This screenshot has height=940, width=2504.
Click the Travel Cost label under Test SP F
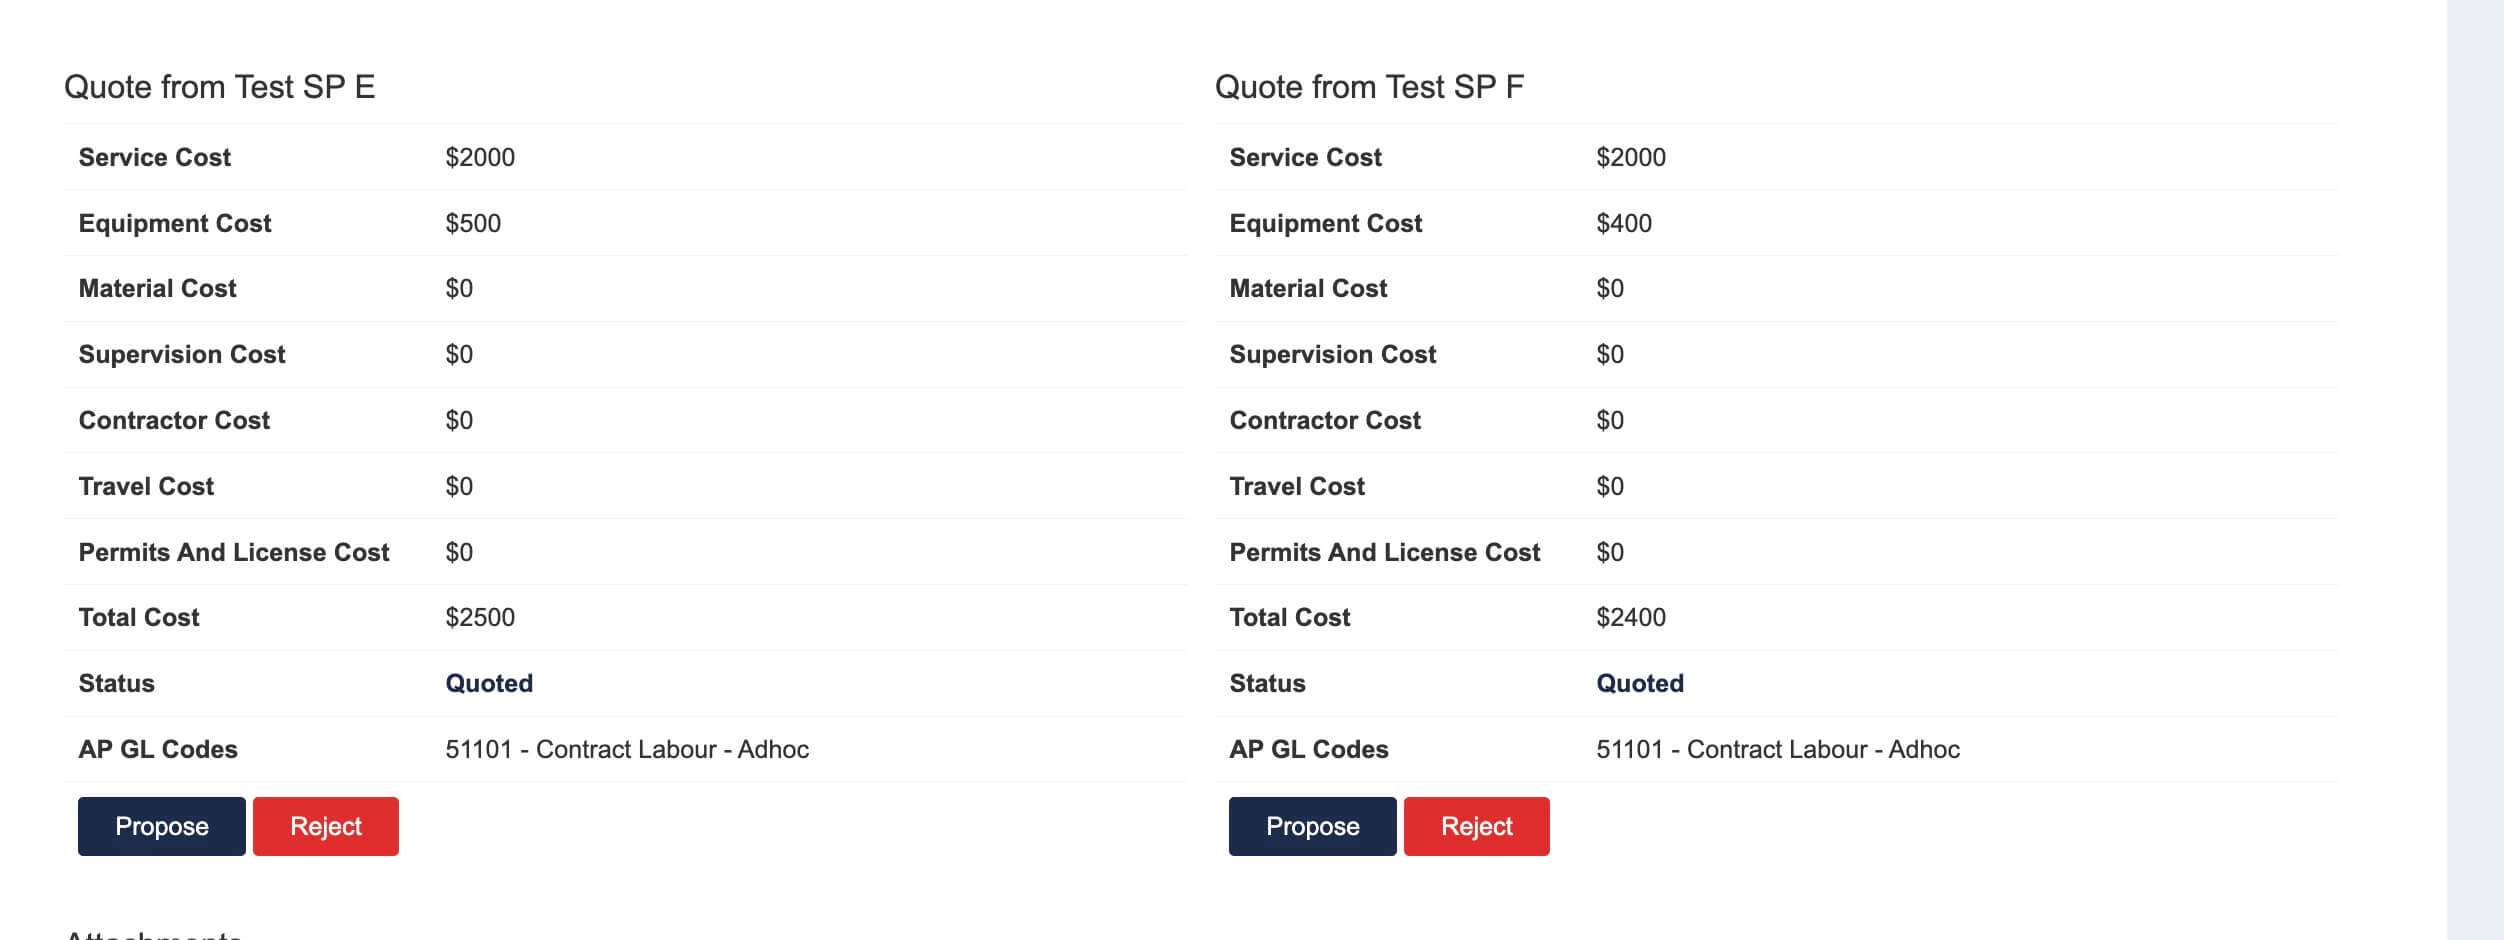[1297, 486]
